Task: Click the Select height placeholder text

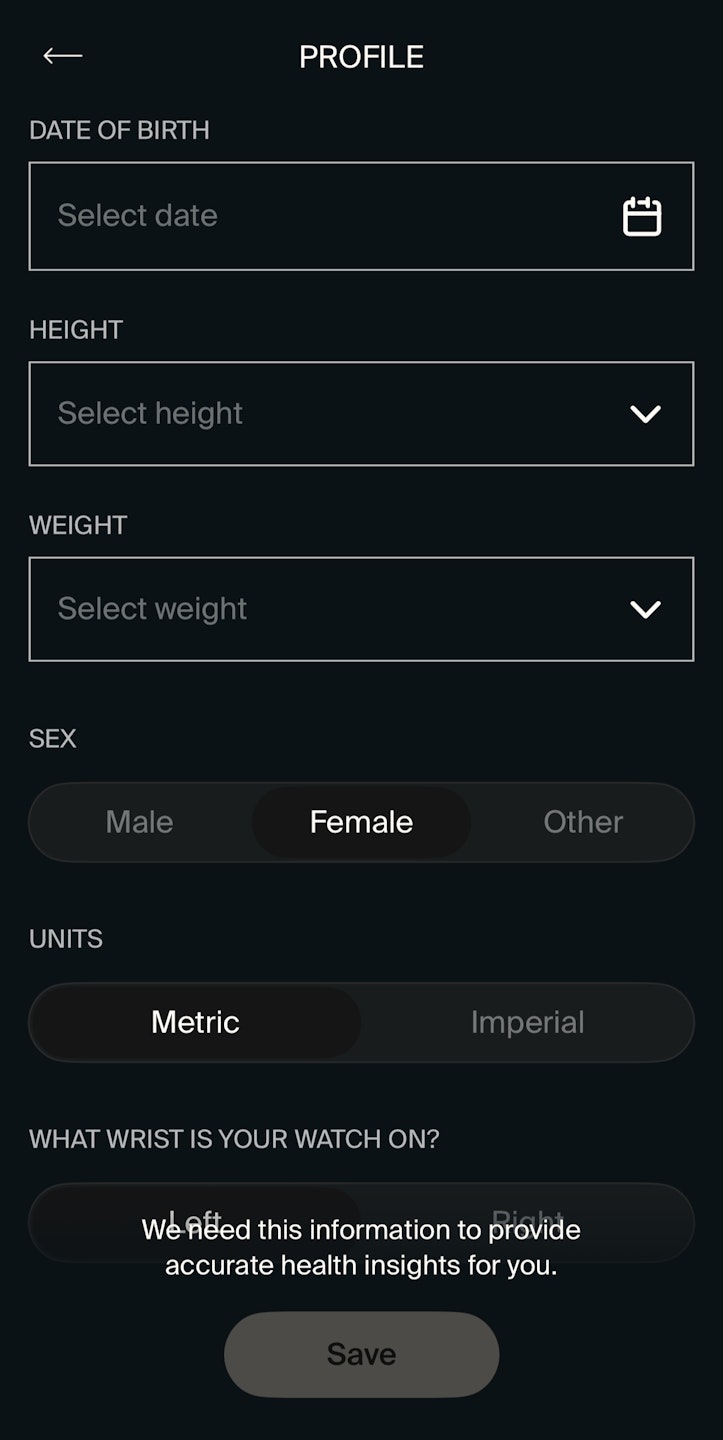Action: point(150,414)
